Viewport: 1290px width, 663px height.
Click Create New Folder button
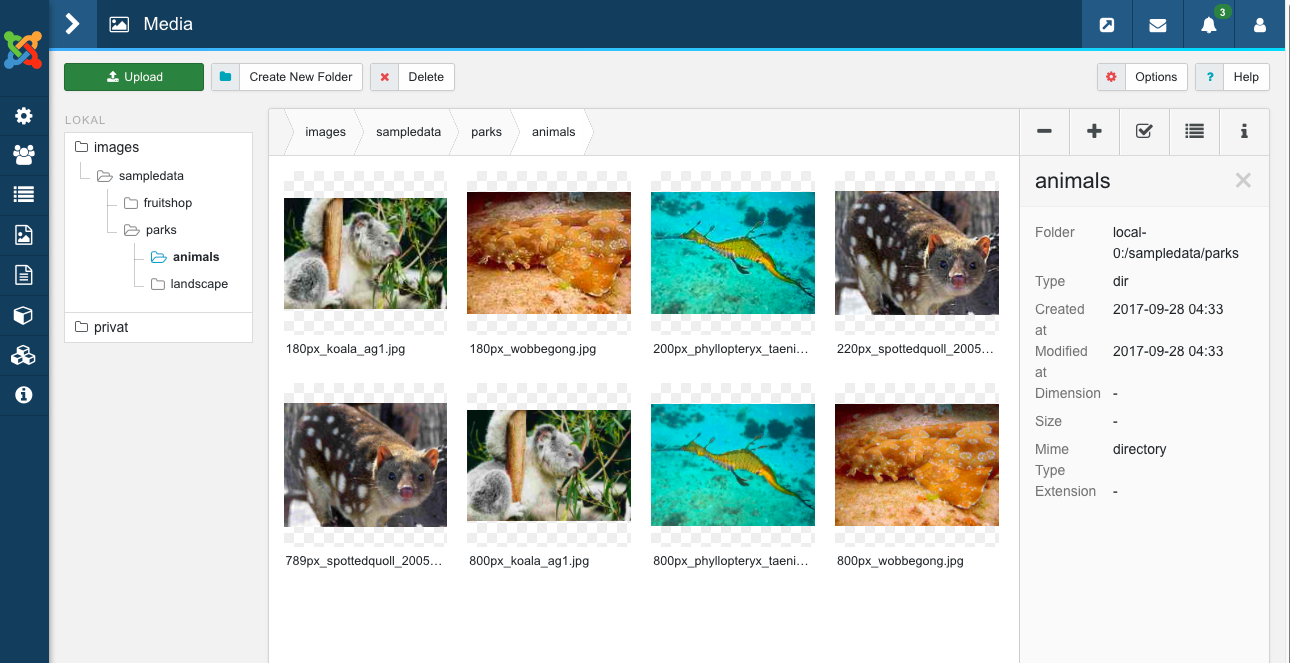[x=287, y=77]
